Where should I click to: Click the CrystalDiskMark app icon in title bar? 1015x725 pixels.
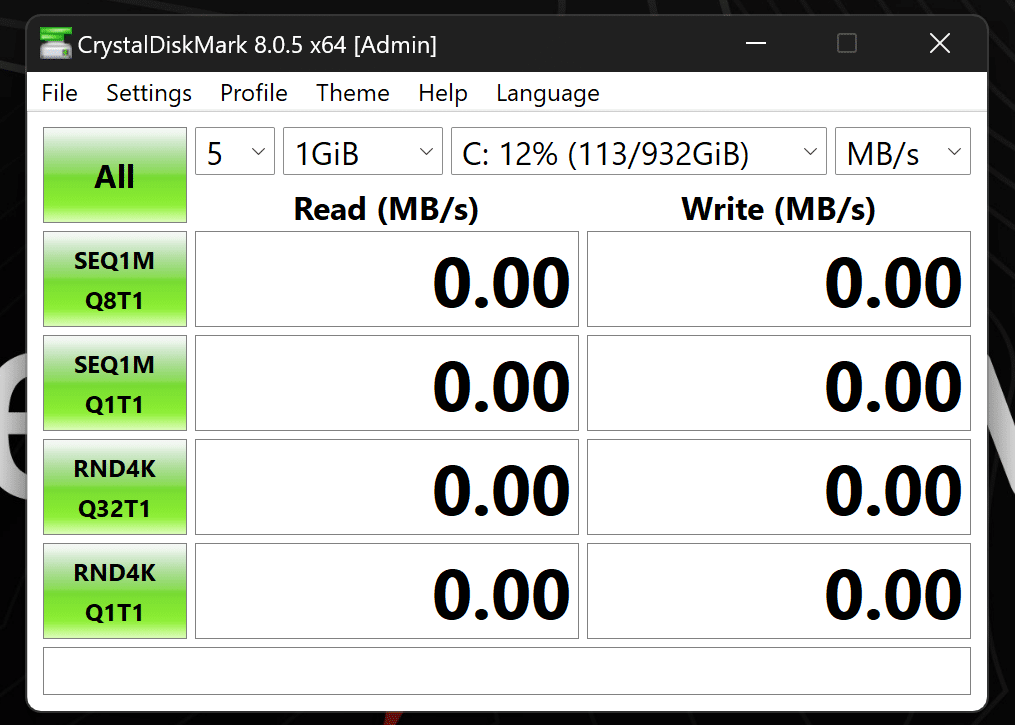(x=55, y=43)
